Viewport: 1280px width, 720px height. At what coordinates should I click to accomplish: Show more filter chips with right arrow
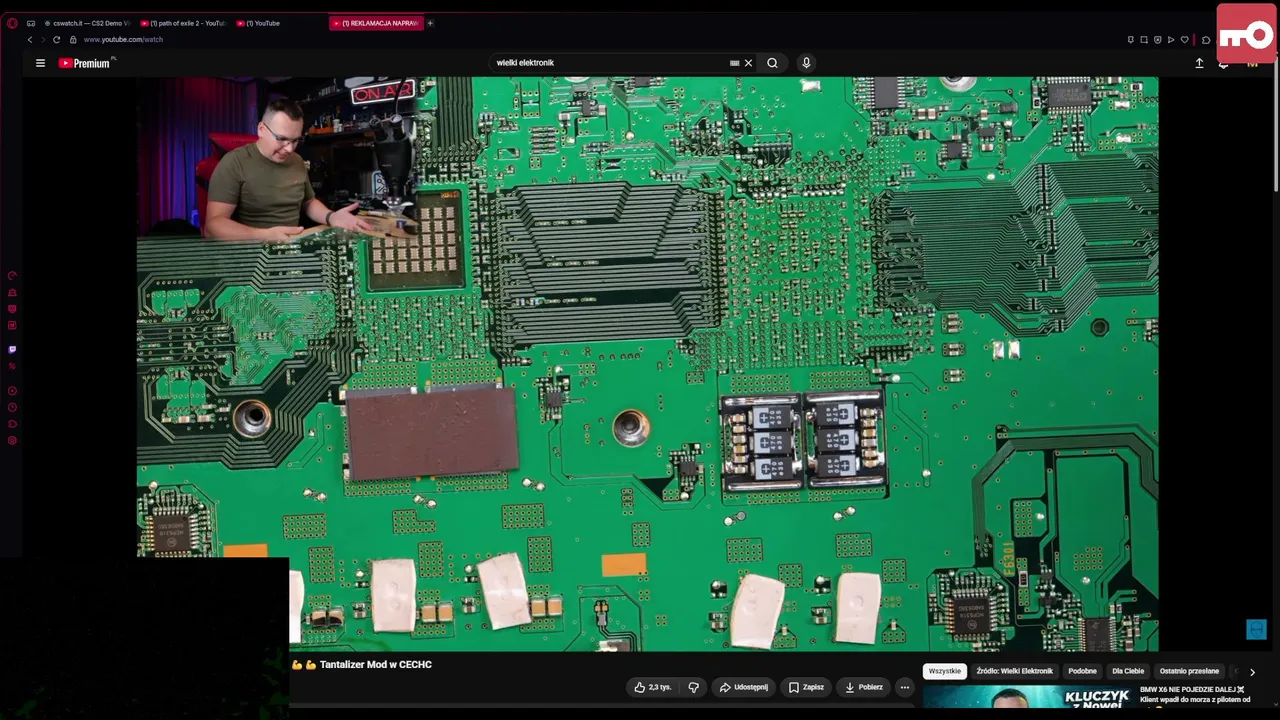tap(1252, 672)
